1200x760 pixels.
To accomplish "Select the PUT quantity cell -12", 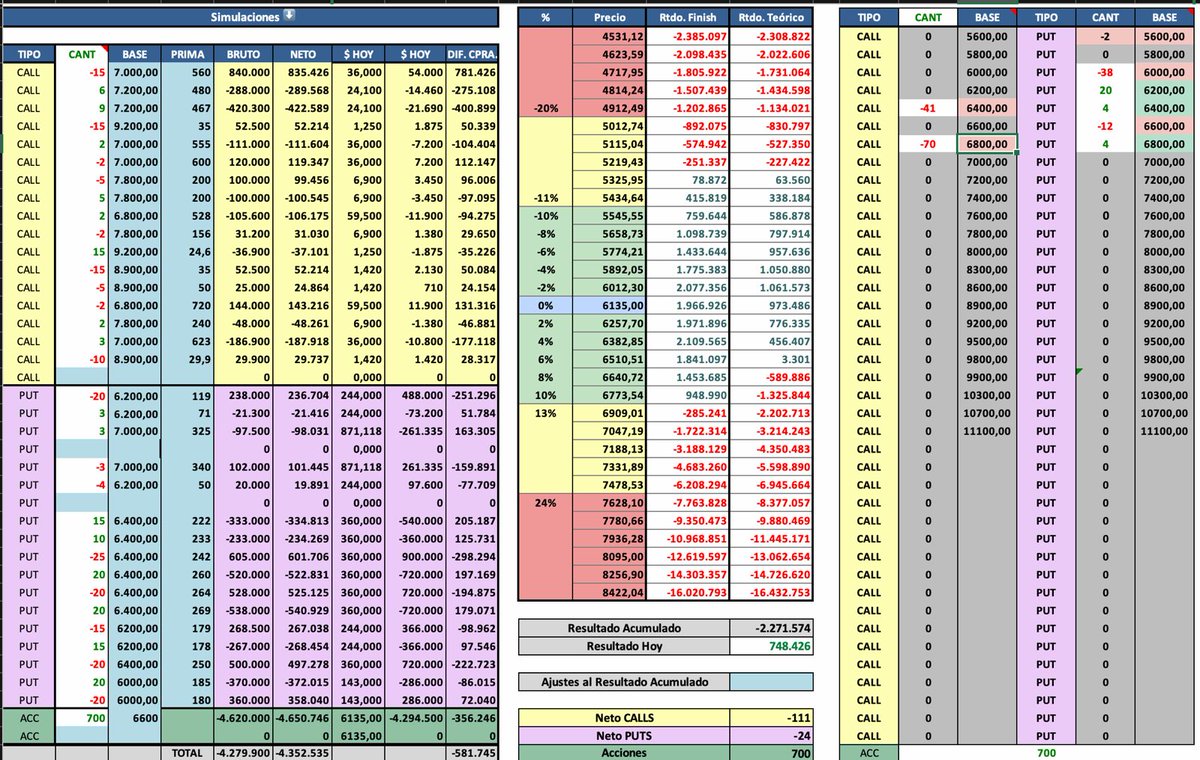I will tap(1105, 126).
